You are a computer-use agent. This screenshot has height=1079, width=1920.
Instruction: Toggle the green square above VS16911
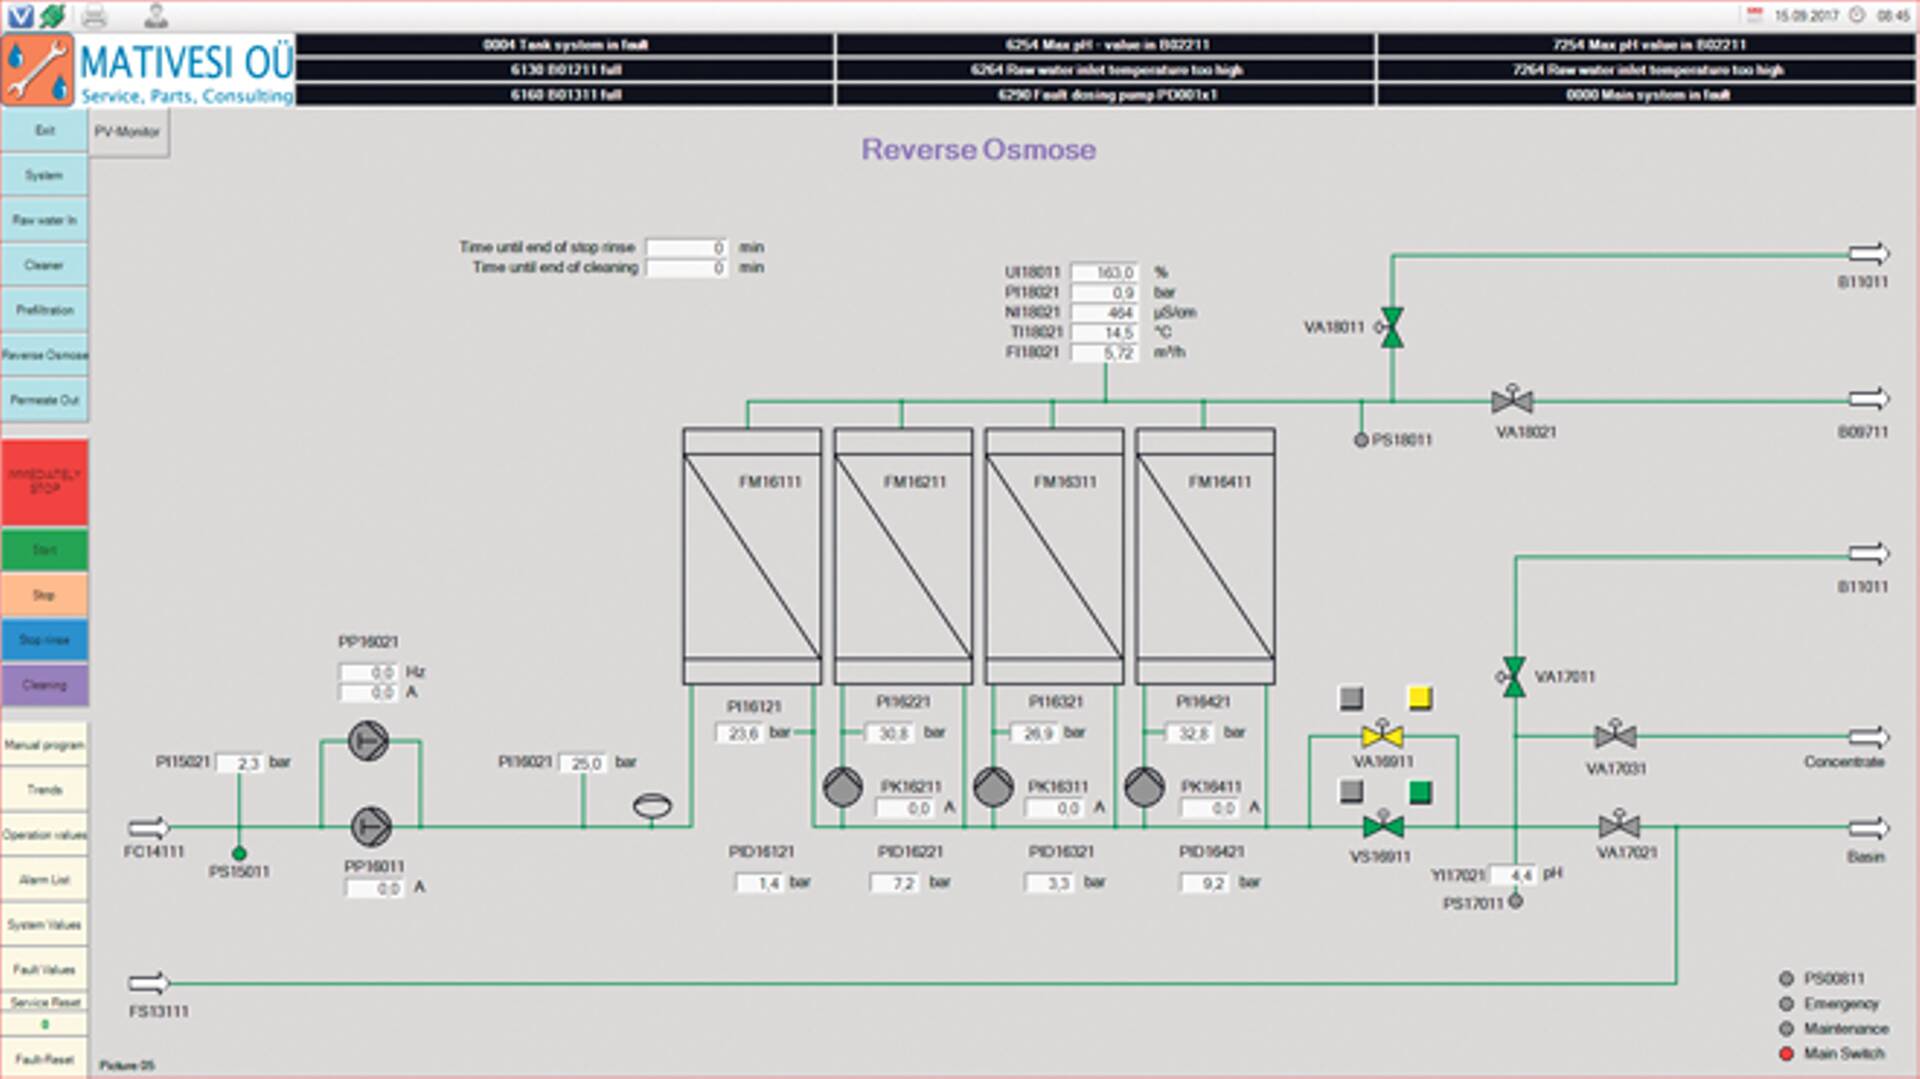[1419, 793]
